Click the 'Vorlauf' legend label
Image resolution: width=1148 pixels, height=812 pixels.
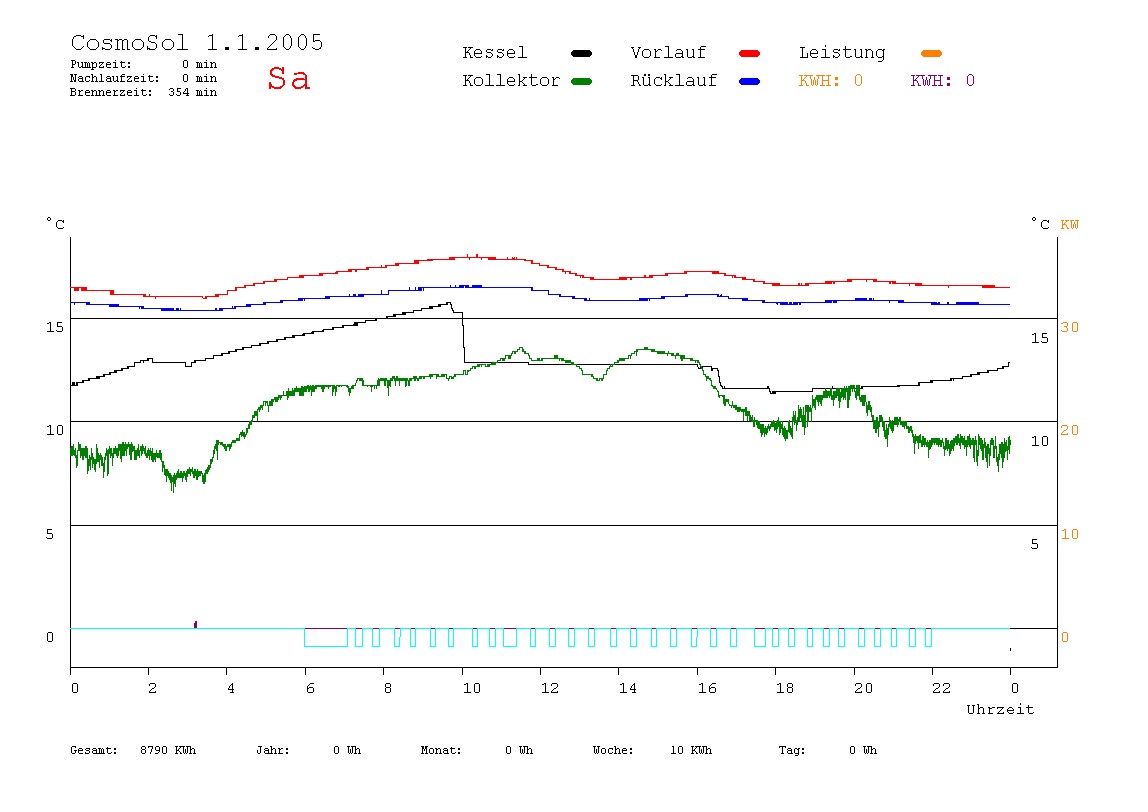coord(668,53)
